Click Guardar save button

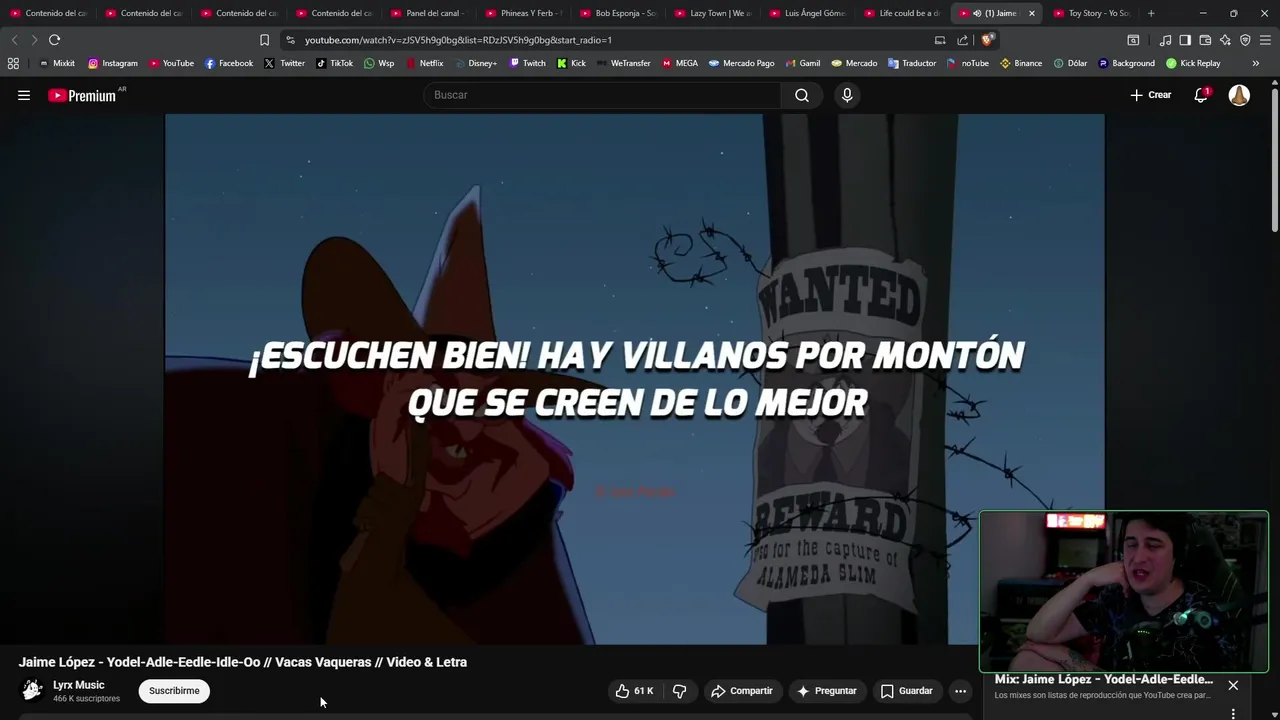(906, 691)
